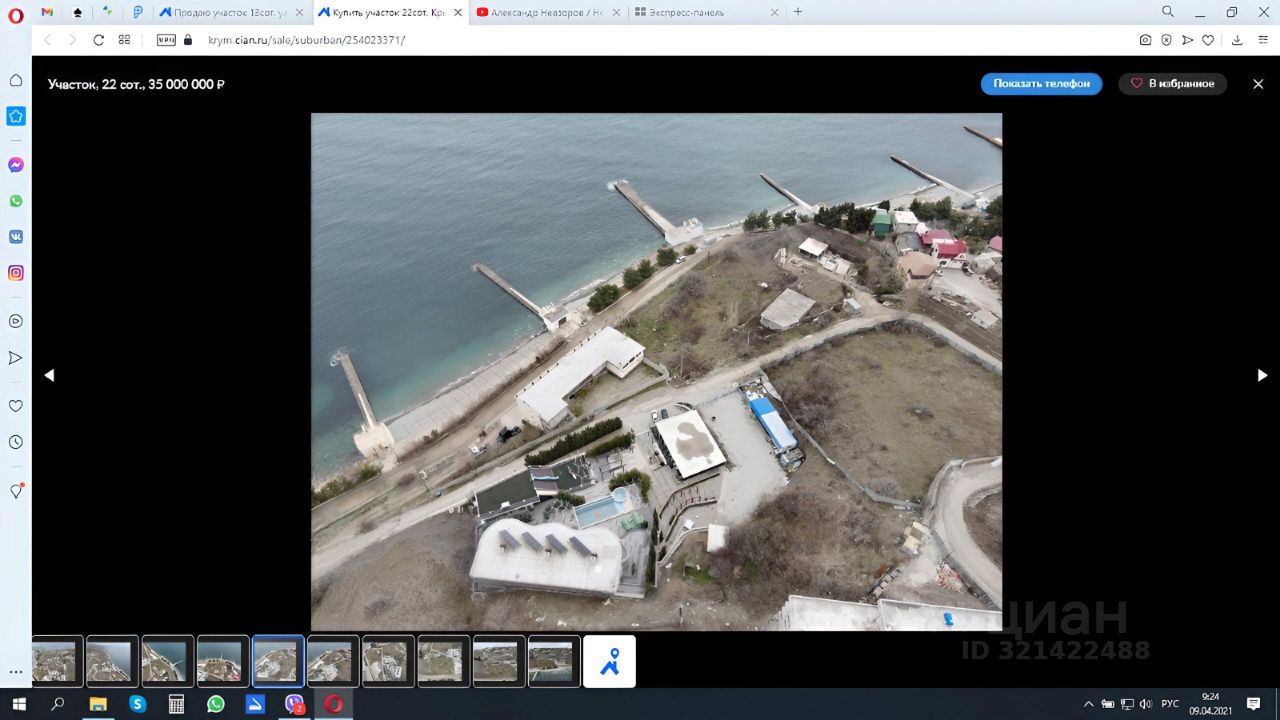The height and width of the screenshot is (720, 1280).
Task: Open the Easy Setup settings icon
Action: (1261, 40)
